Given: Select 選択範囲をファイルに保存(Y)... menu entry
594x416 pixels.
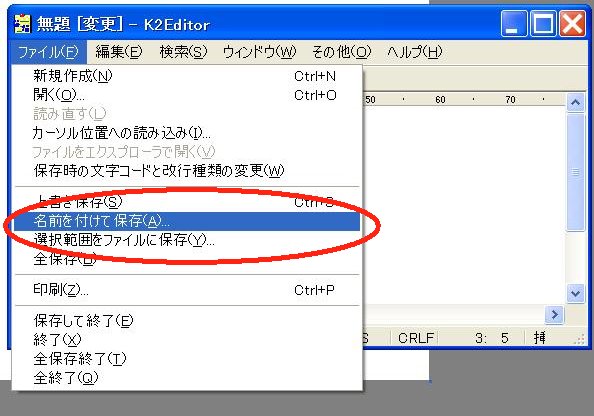Looking at the screenshot, I should coord(187,240).
